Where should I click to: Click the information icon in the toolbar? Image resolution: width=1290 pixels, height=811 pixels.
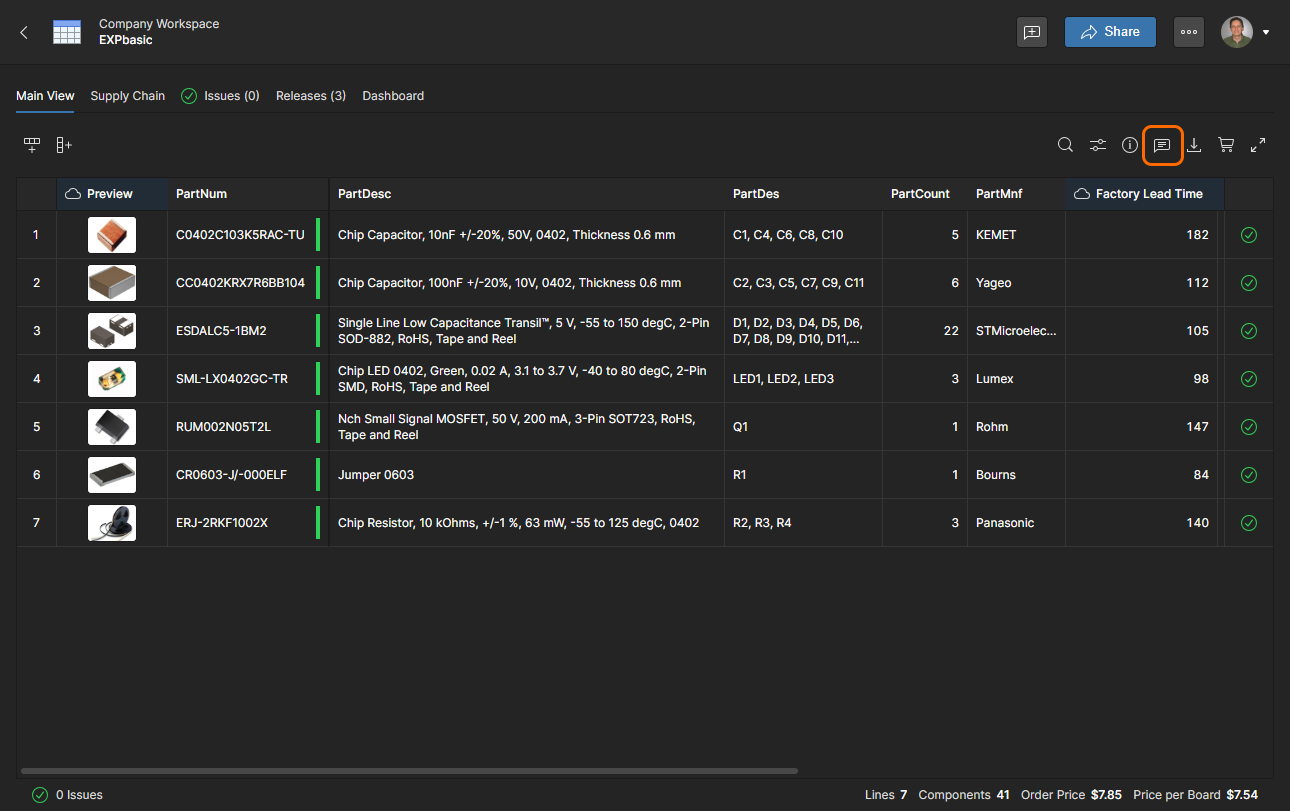point(1130,145)
